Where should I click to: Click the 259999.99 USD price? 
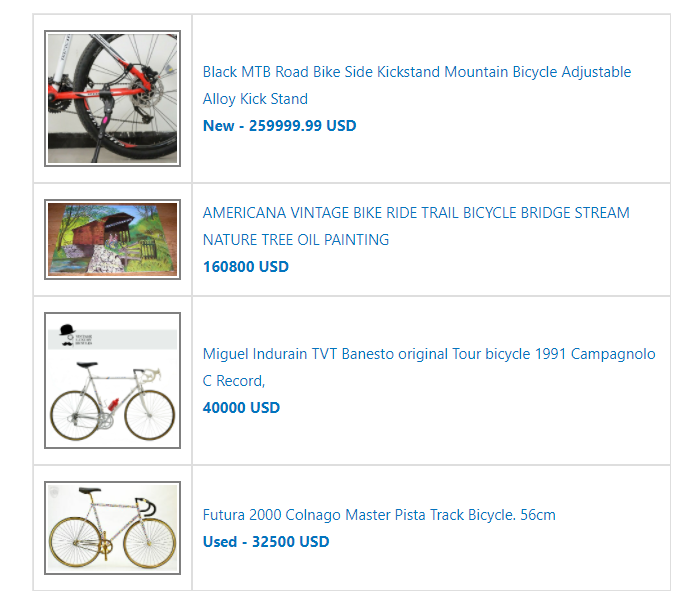point(302,126)
